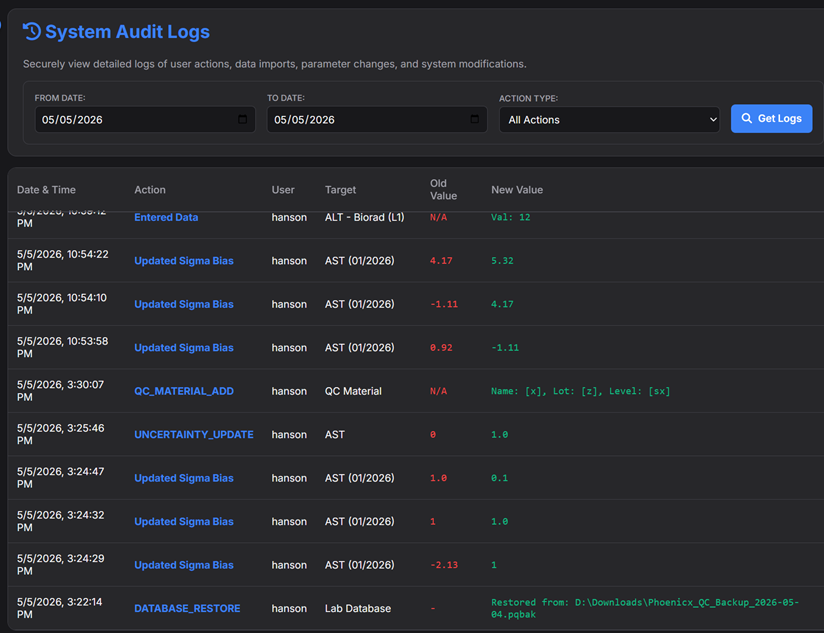Image resolution: width=824 pixels, height=633 pixels.
Task: Select Updated Sigma Bias at 3:24:32 PM
Action: coord(183,522)
